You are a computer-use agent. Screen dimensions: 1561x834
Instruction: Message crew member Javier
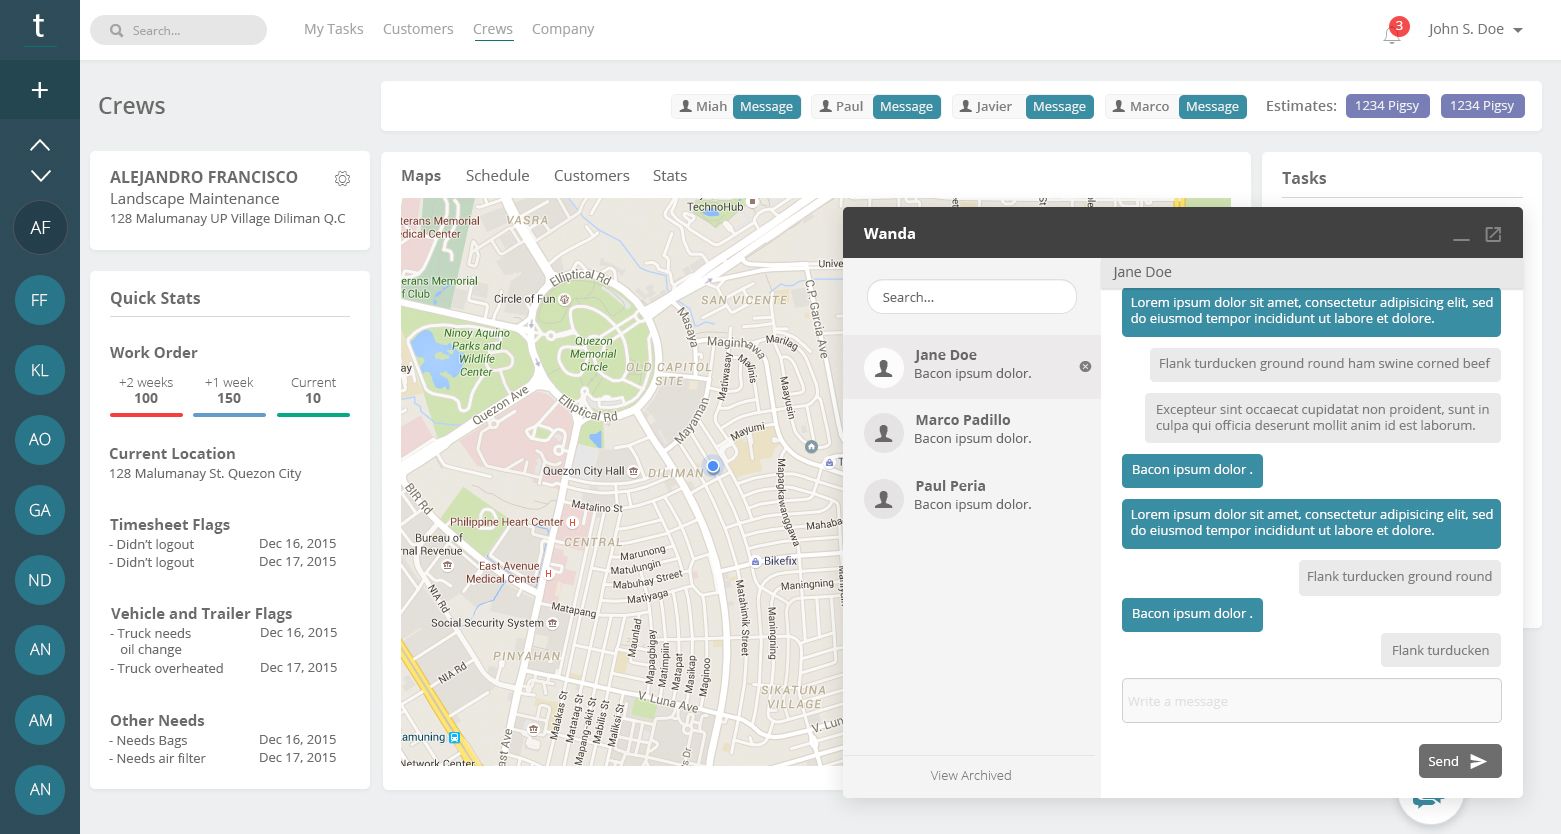click(x=1059, y=106)
